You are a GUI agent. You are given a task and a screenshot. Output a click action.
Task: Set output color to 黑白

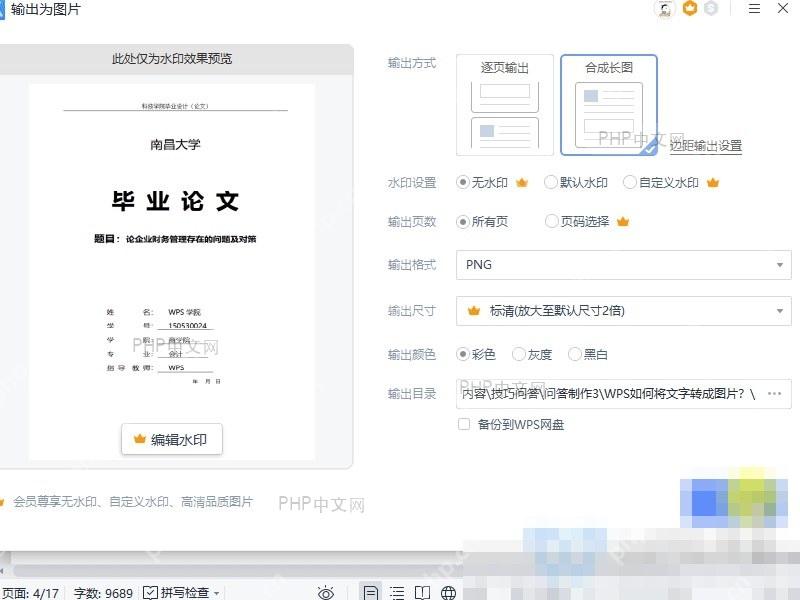coord(588,354)
